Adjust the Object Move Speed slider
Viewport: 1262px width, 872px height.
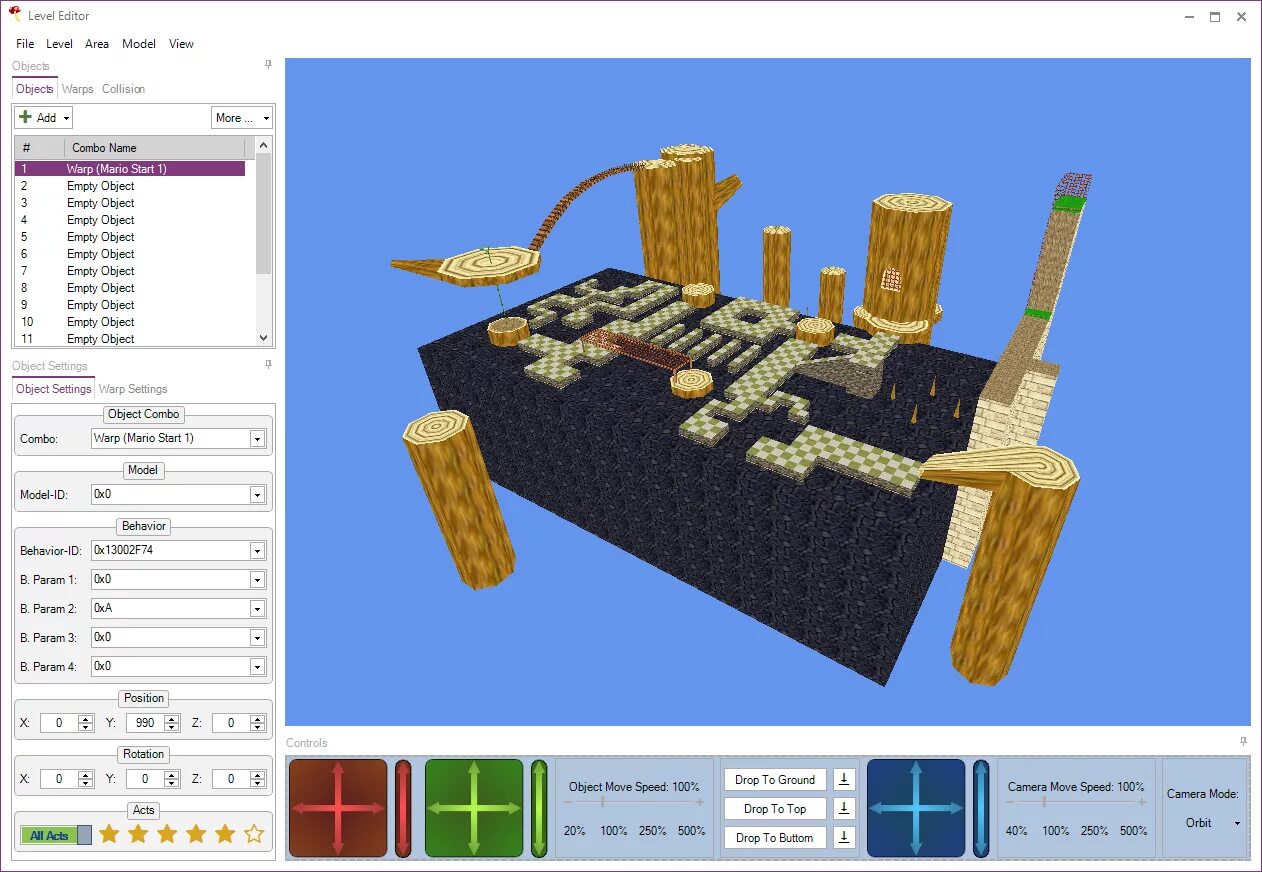(633, 802)
